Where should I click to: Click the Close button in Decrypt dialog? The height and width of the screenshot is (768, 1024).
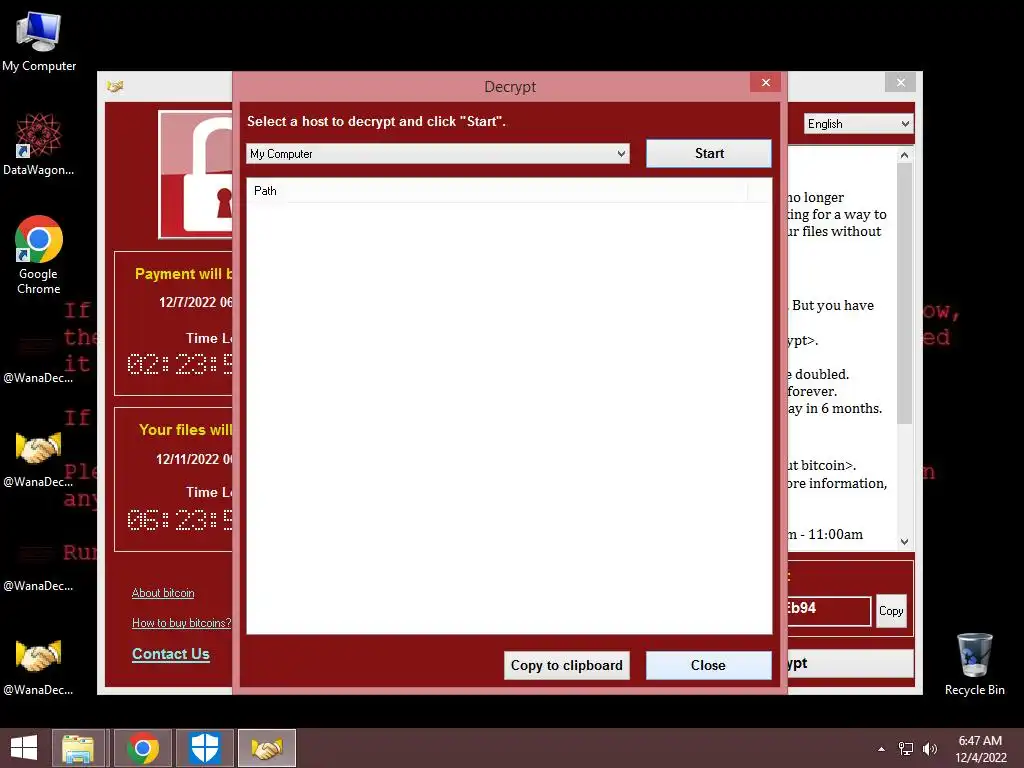[x=709, y=665]
